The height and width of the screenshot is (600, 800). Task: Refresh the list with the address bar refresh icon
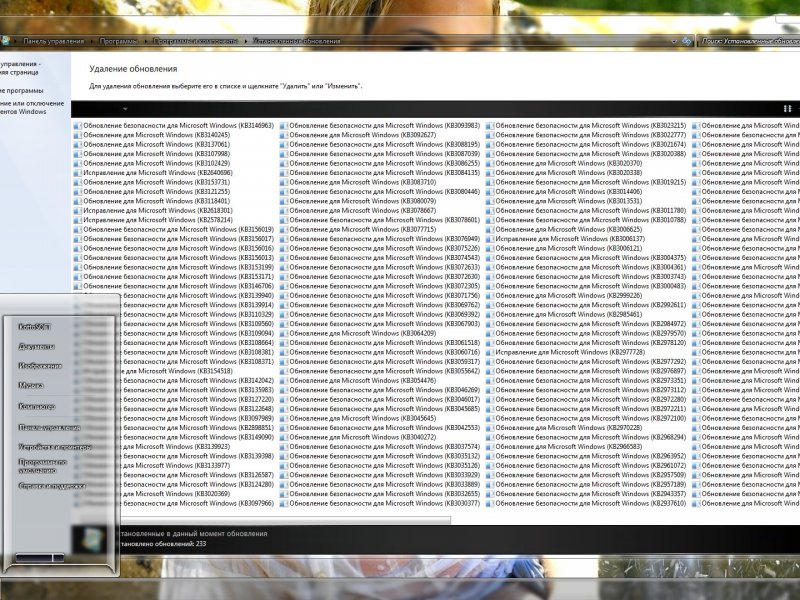click(687, 41)
